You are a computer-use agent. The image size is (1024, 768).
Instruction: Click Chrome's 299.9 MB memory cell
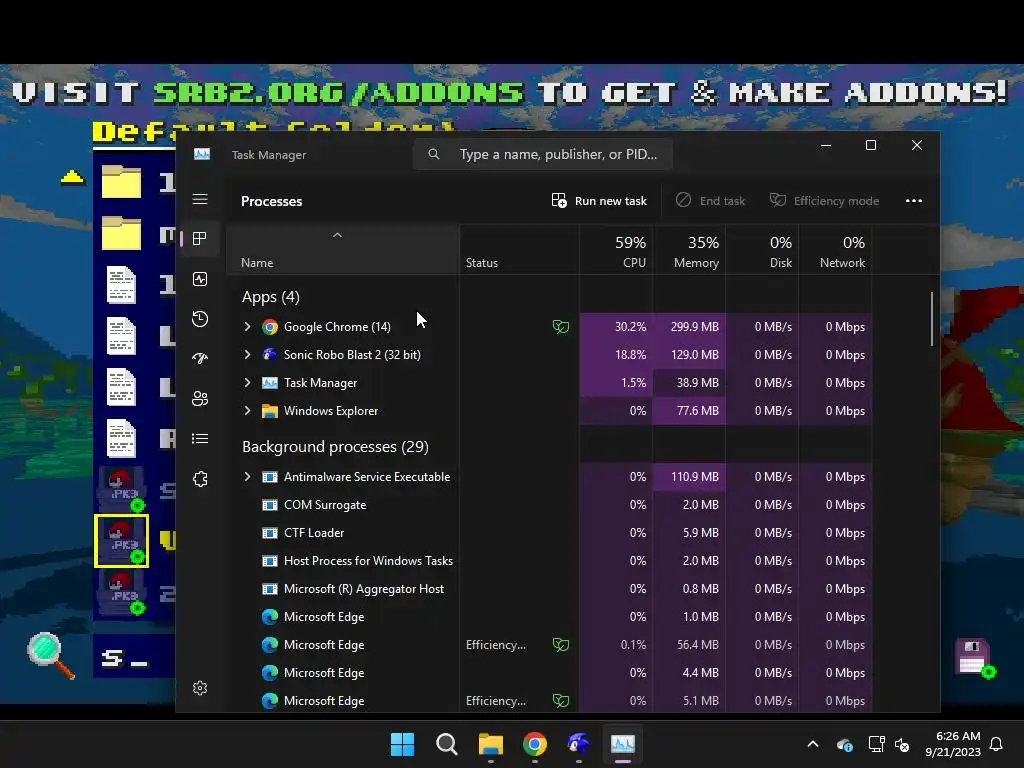[x=689, y=327]
